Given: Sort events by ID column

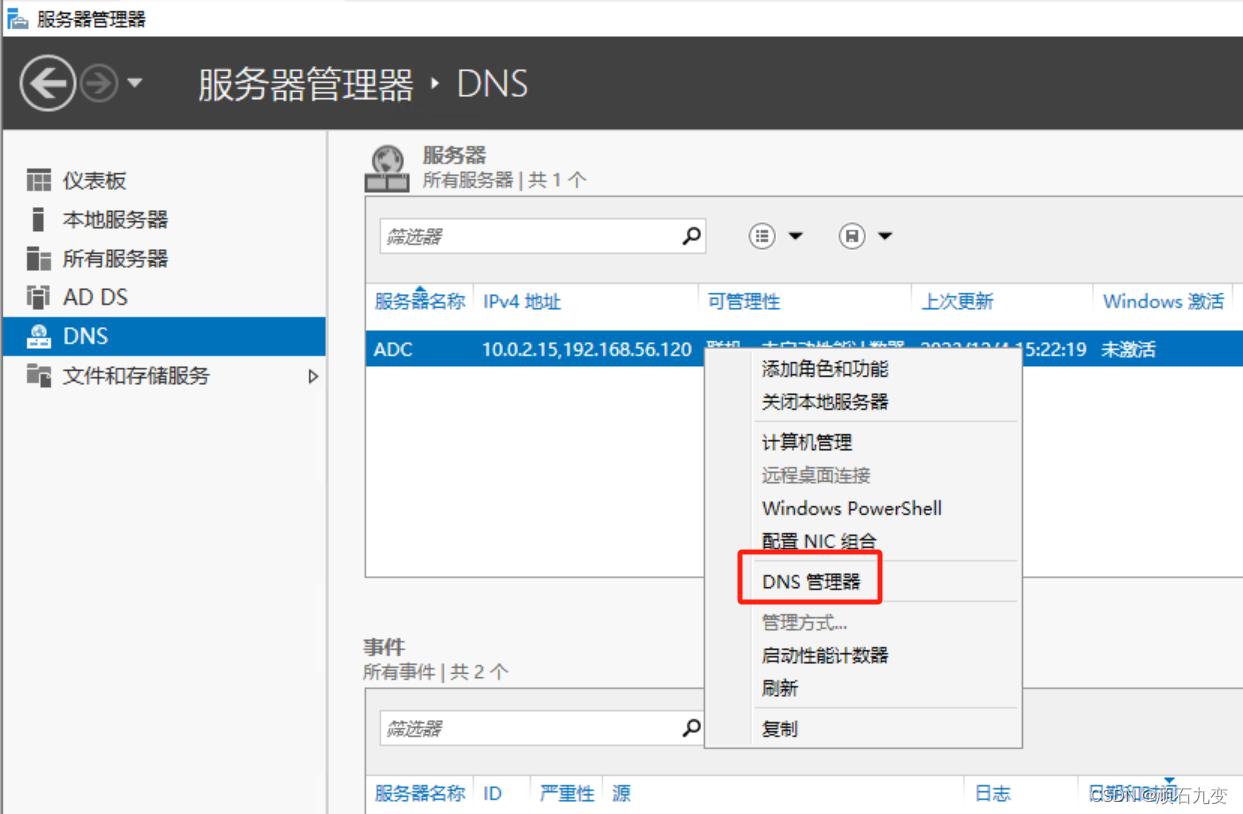Looking at the screenshot, I should (492, 793).
